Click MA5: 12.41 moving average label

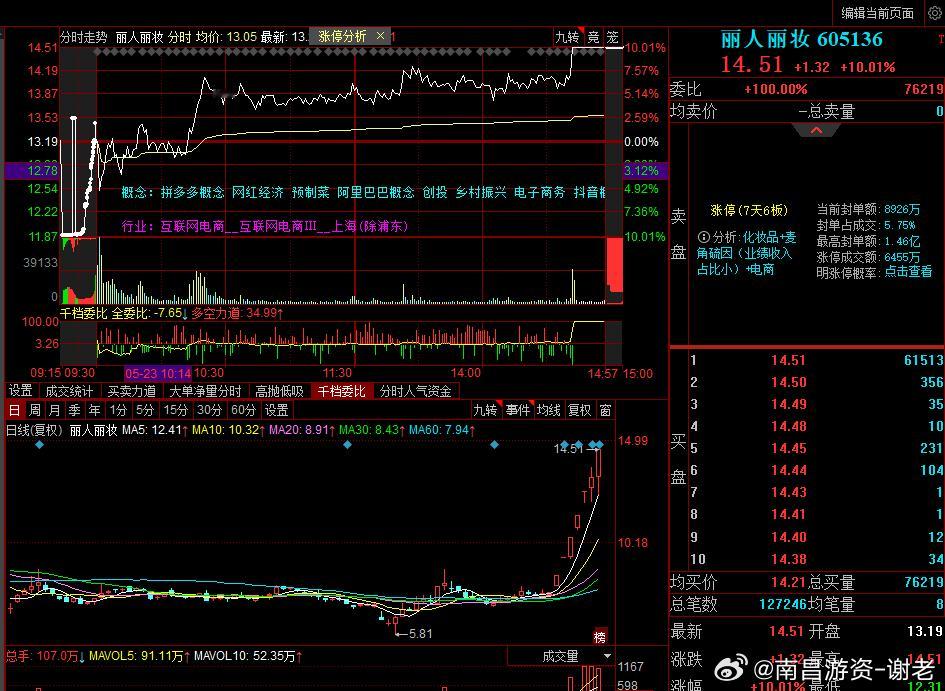pos(155,430)
